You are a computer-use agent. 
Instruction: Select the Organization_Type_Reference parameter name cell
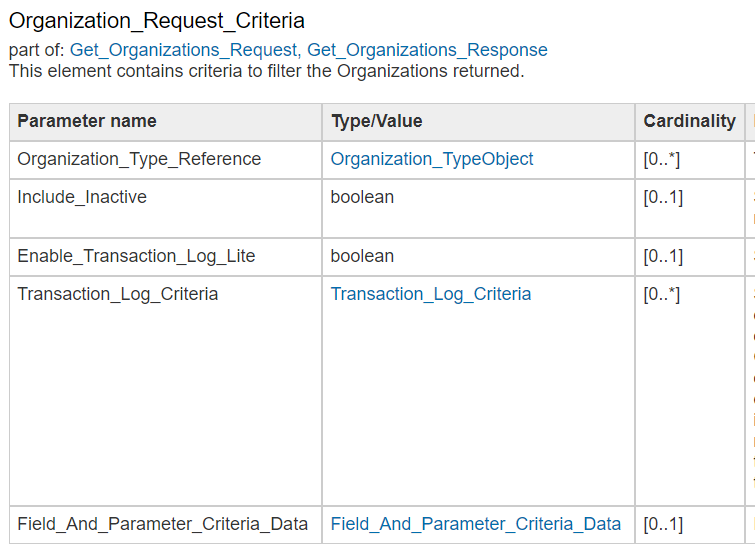tap(139, 159)
